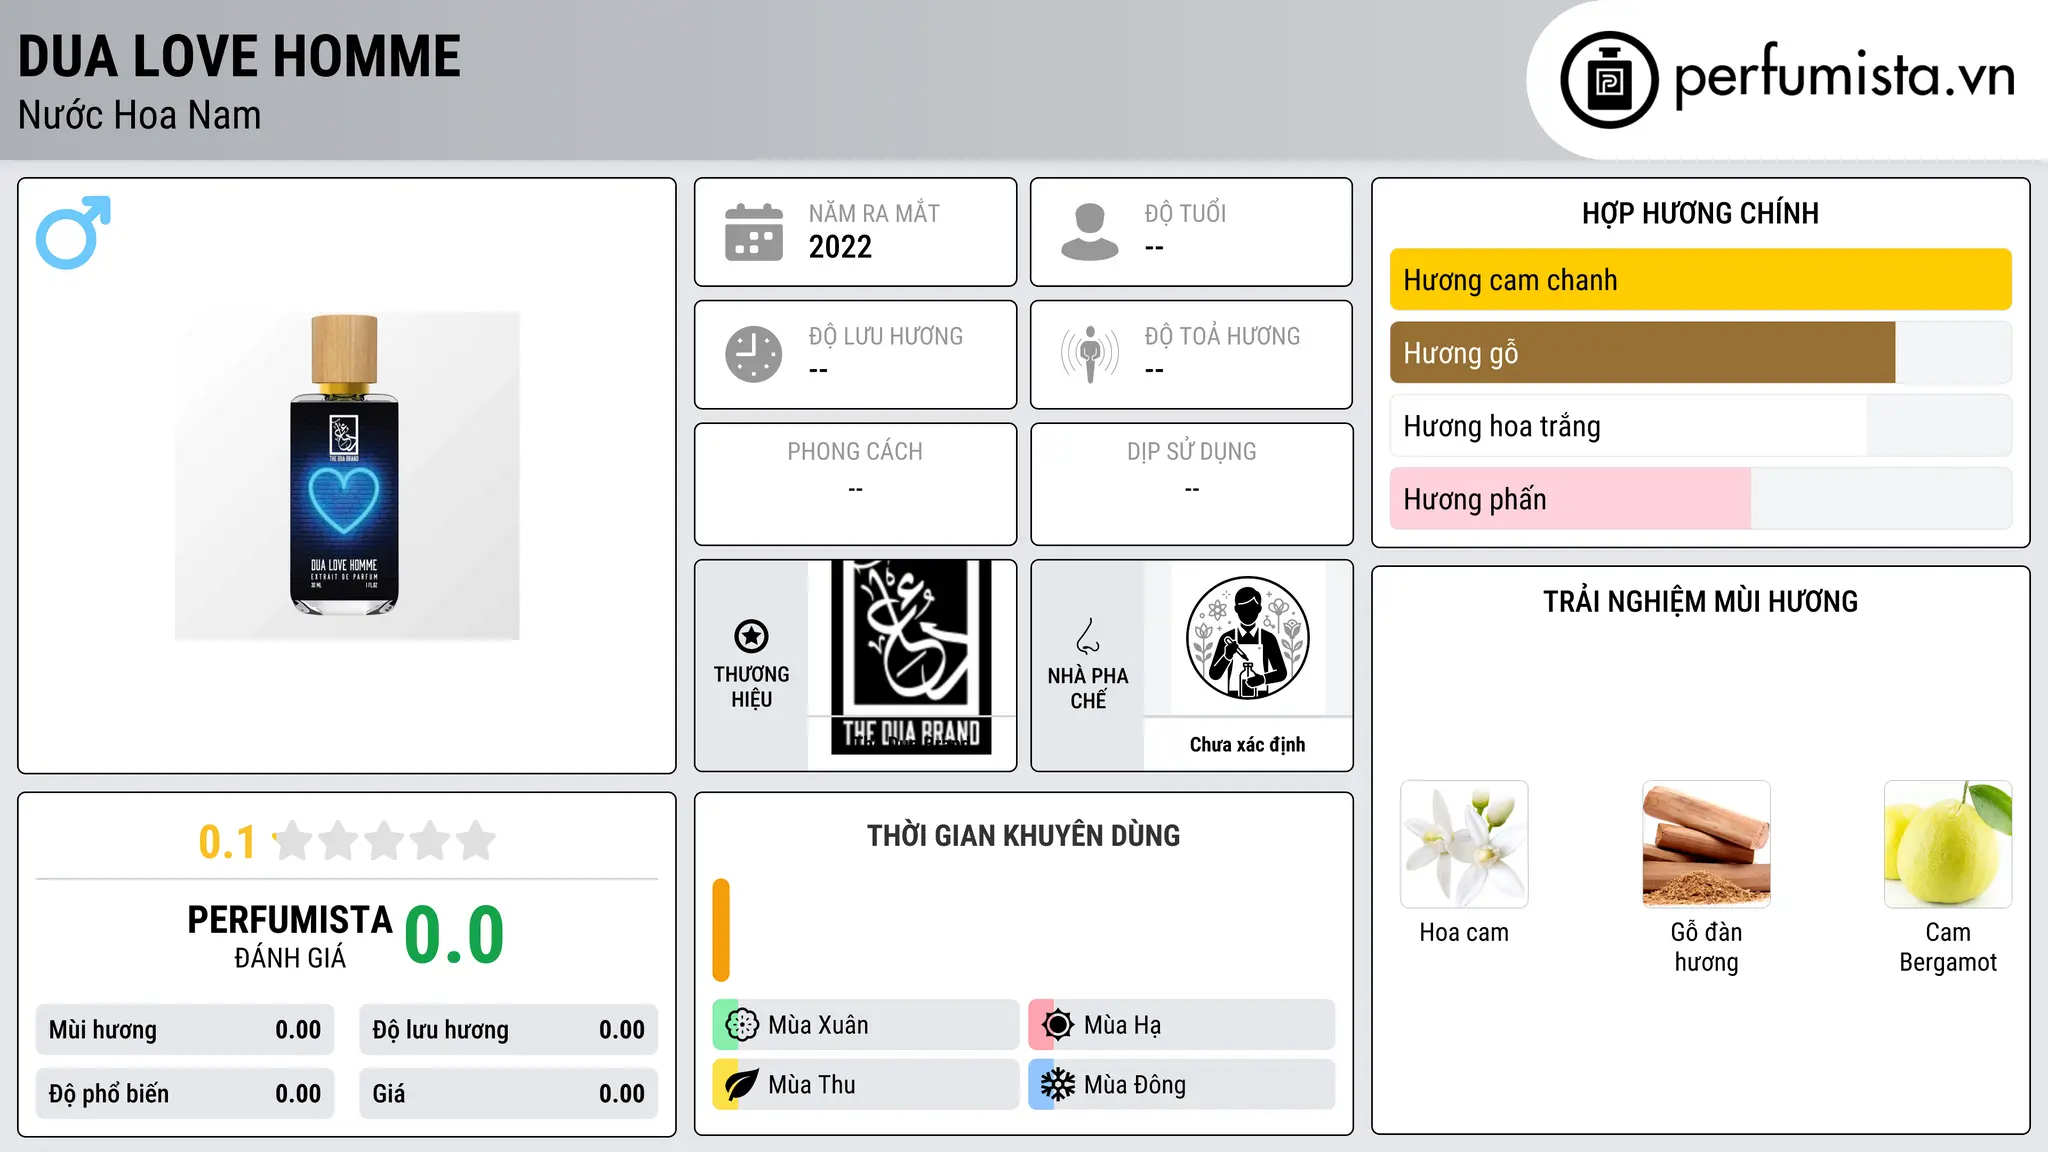Screen dimensions: 2048x1152
Task: Click the Thời gian khuyên dùng heading
Action: tap(1023, 836)
